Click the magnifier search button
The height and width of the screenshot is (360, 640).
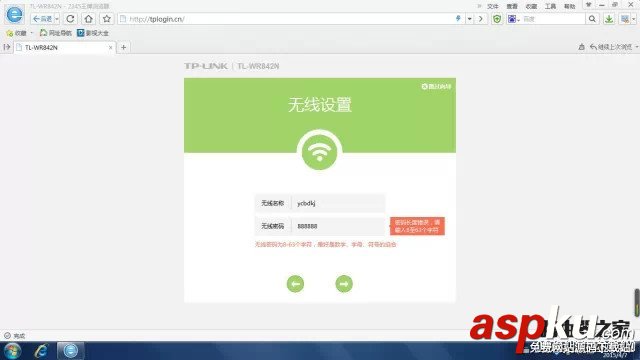[592, 19]
